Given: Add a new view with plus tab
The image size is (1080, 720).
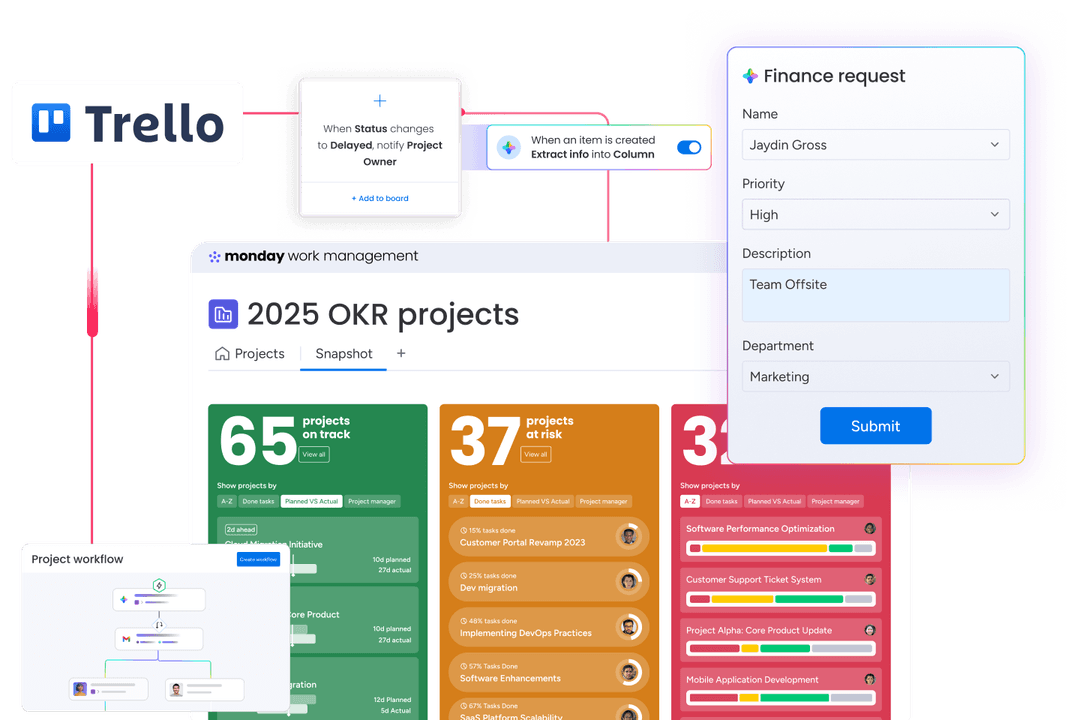Looking at the screenshot, I should tap(401, 353).
